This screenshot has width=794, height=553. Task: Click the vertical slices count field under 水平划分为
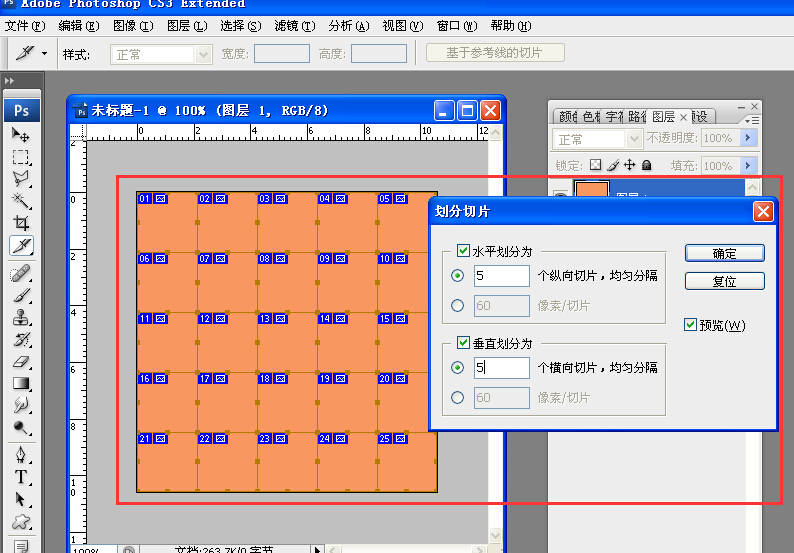pos(502,275)
